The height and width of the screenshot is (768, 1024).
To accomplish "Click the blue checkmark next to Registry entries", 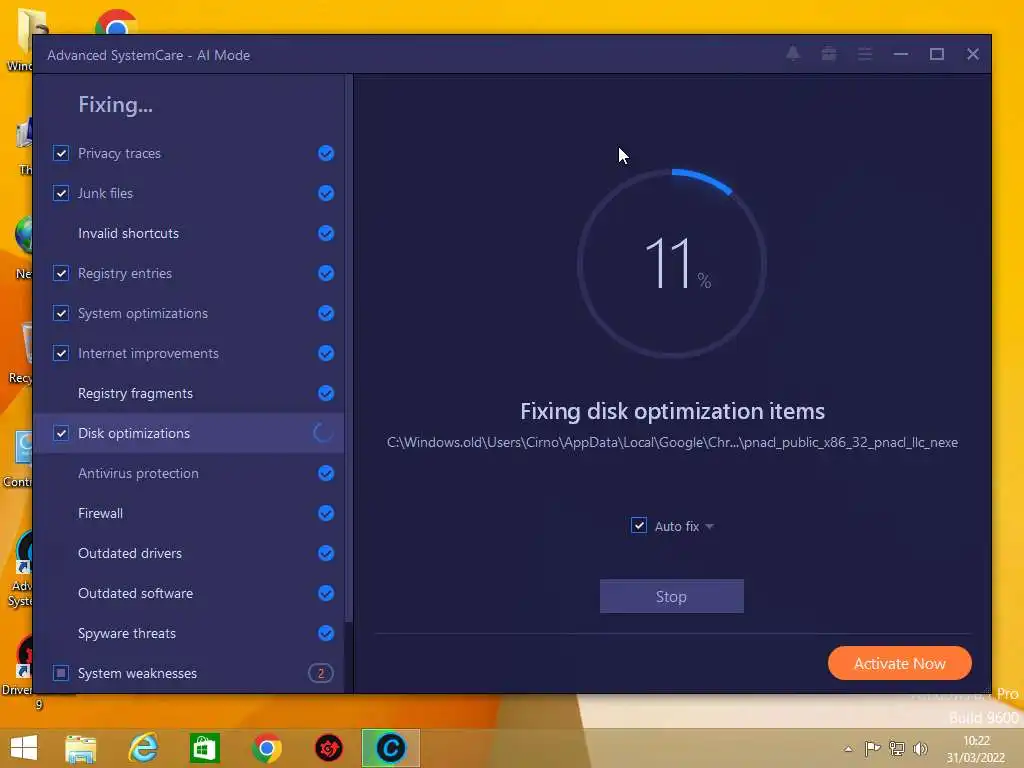I will pyautogui.click(x=326, y=273).
